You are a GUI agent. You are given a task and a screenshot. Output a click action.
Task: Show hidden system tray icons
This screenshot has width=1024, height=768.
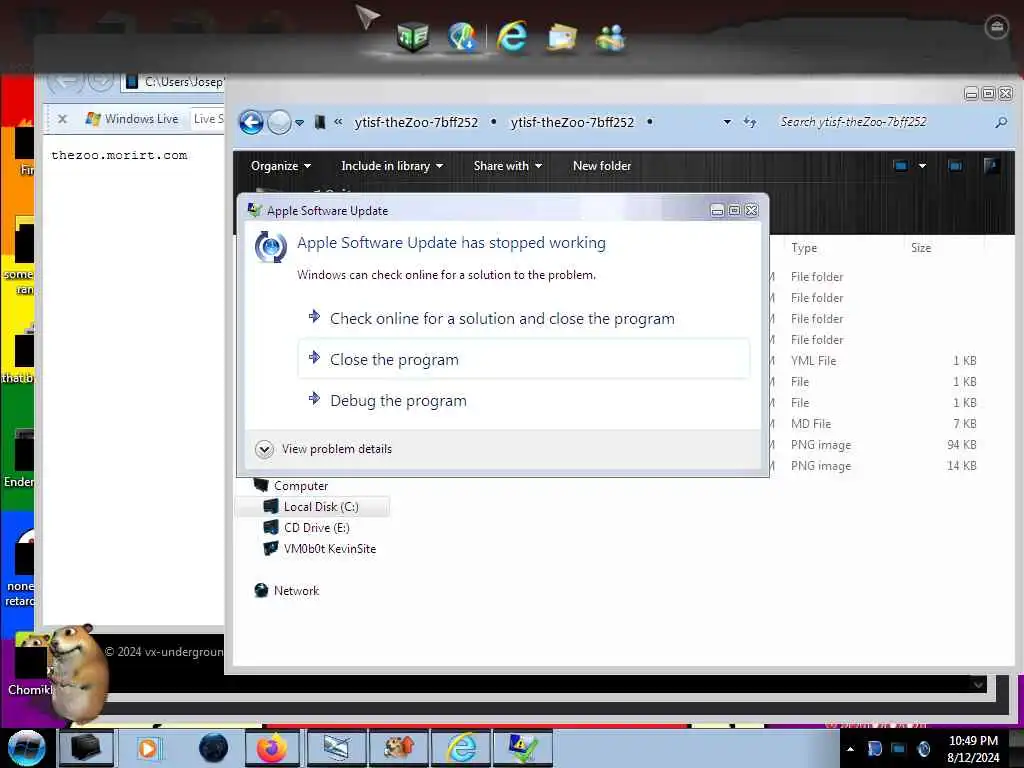[x=850, y=749]
